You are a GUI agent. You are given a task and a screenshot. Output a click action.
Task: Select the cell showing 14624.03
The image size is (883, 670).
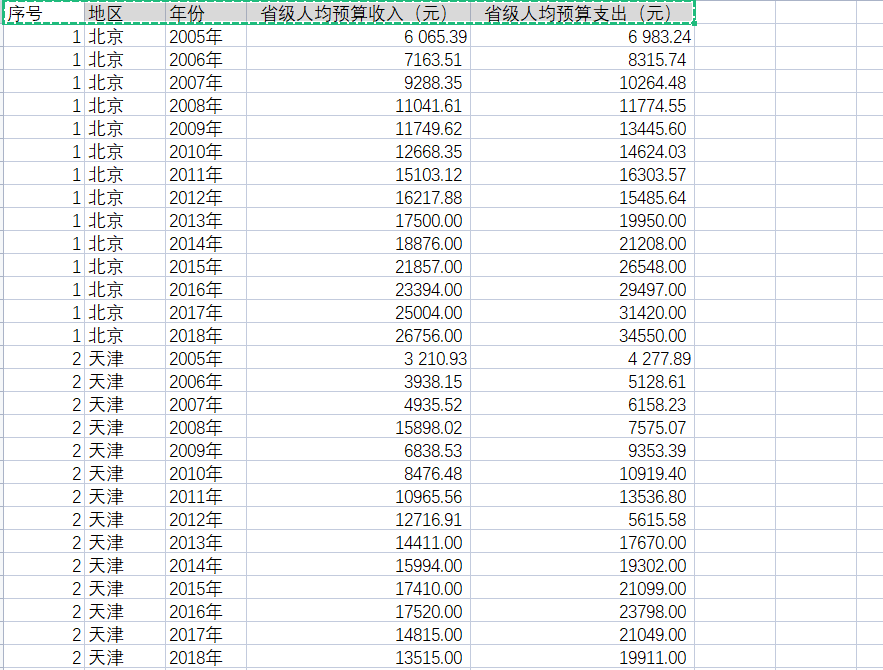coord(582,151)
